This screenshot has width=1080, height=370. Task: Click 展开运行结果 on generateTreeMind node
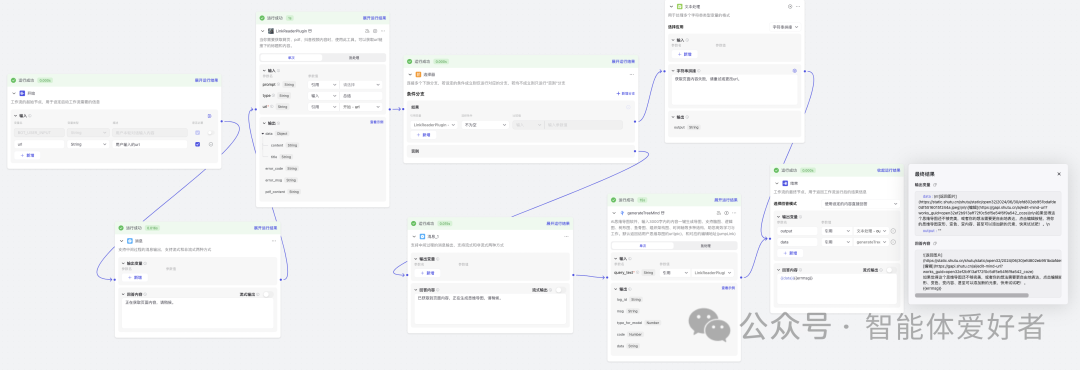click(x=726, y=200)
